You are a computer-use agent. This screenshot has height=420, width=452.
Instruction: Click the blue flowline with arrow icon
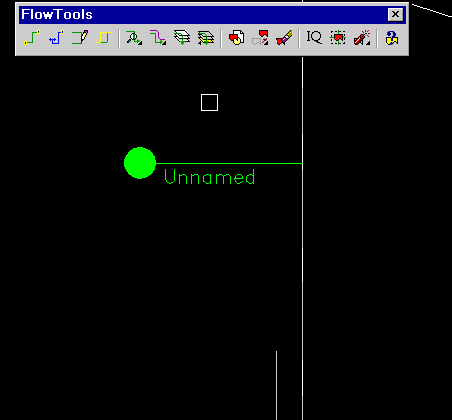point(56,38)
